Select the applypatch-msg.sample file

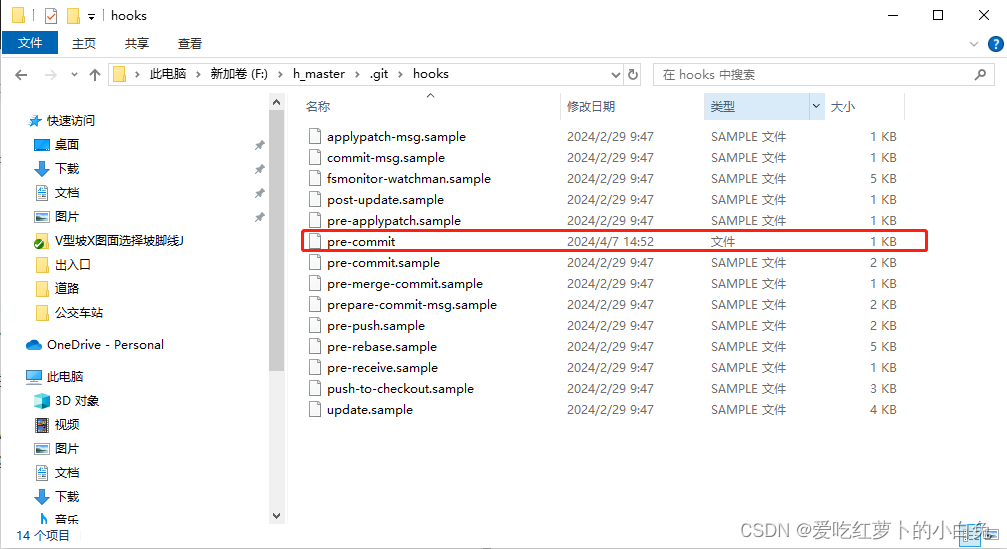396,137
